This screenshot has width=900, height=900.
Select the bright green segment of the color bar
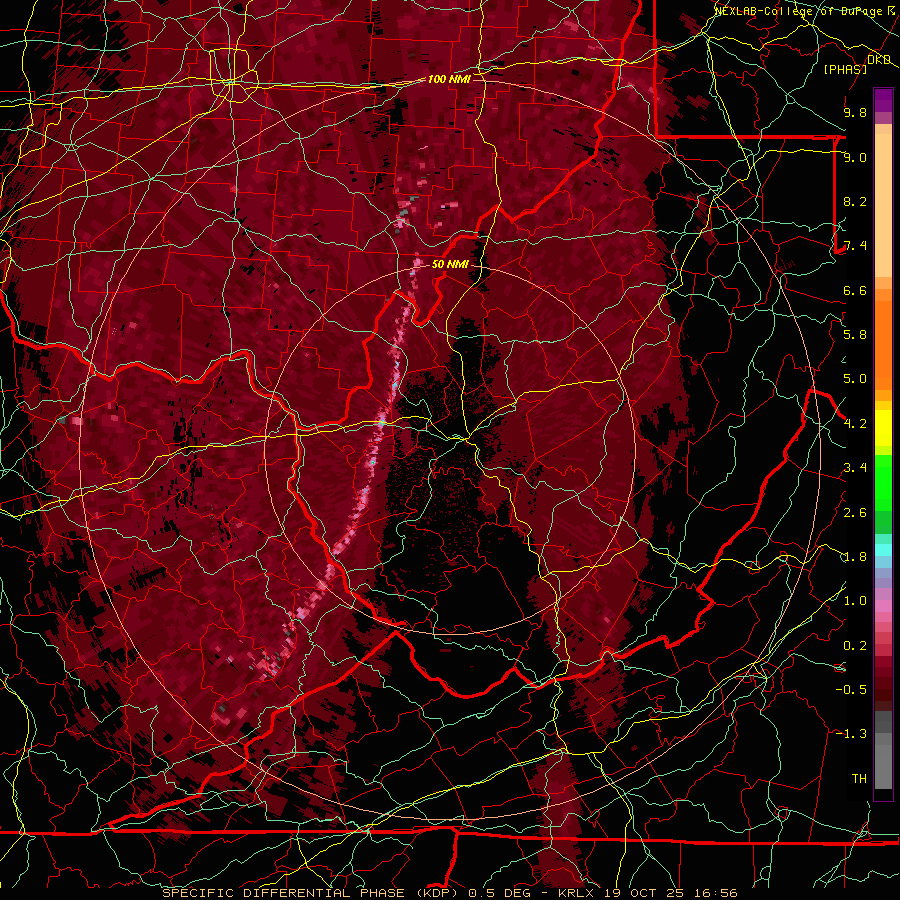(883, 483)
